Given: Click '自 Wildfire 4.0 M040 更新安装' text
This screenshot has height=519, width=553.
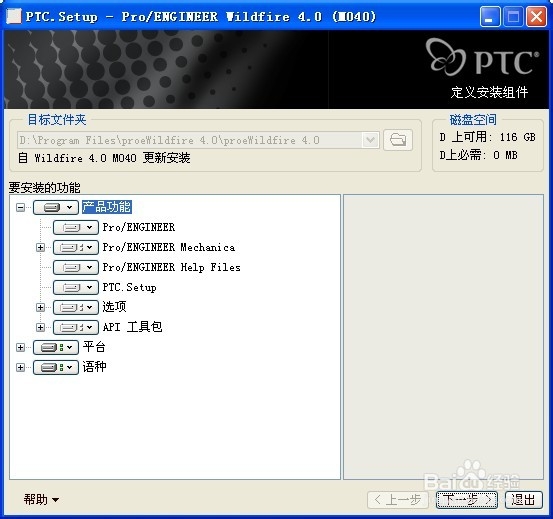Looking at the screenshot, I should [x=104, y=158].
